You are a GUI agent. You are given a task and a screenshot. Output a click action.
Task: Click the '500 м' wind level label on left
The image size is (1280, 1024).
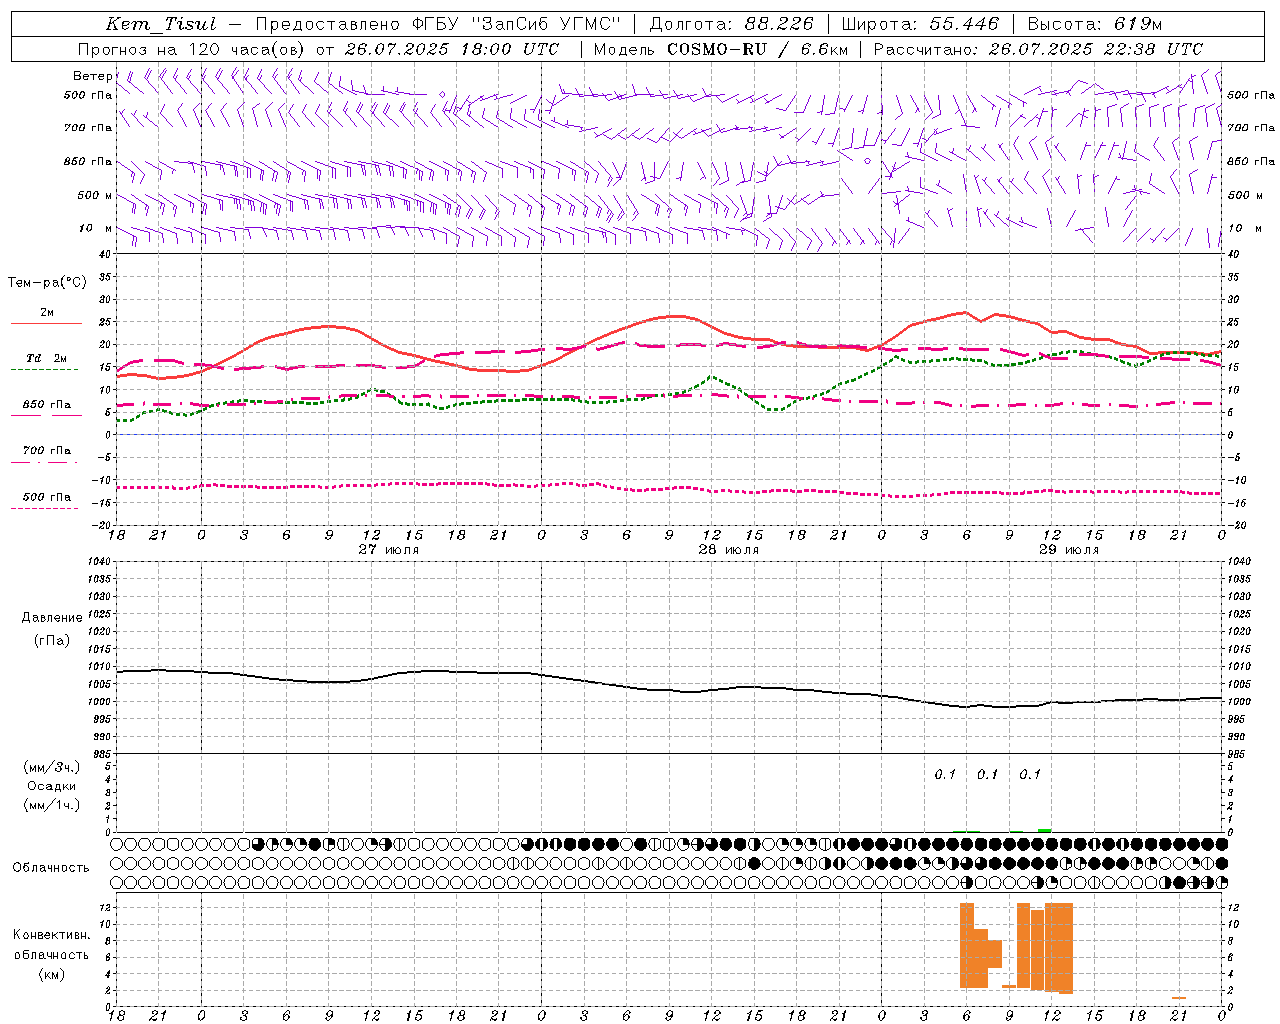coord(95,195)
